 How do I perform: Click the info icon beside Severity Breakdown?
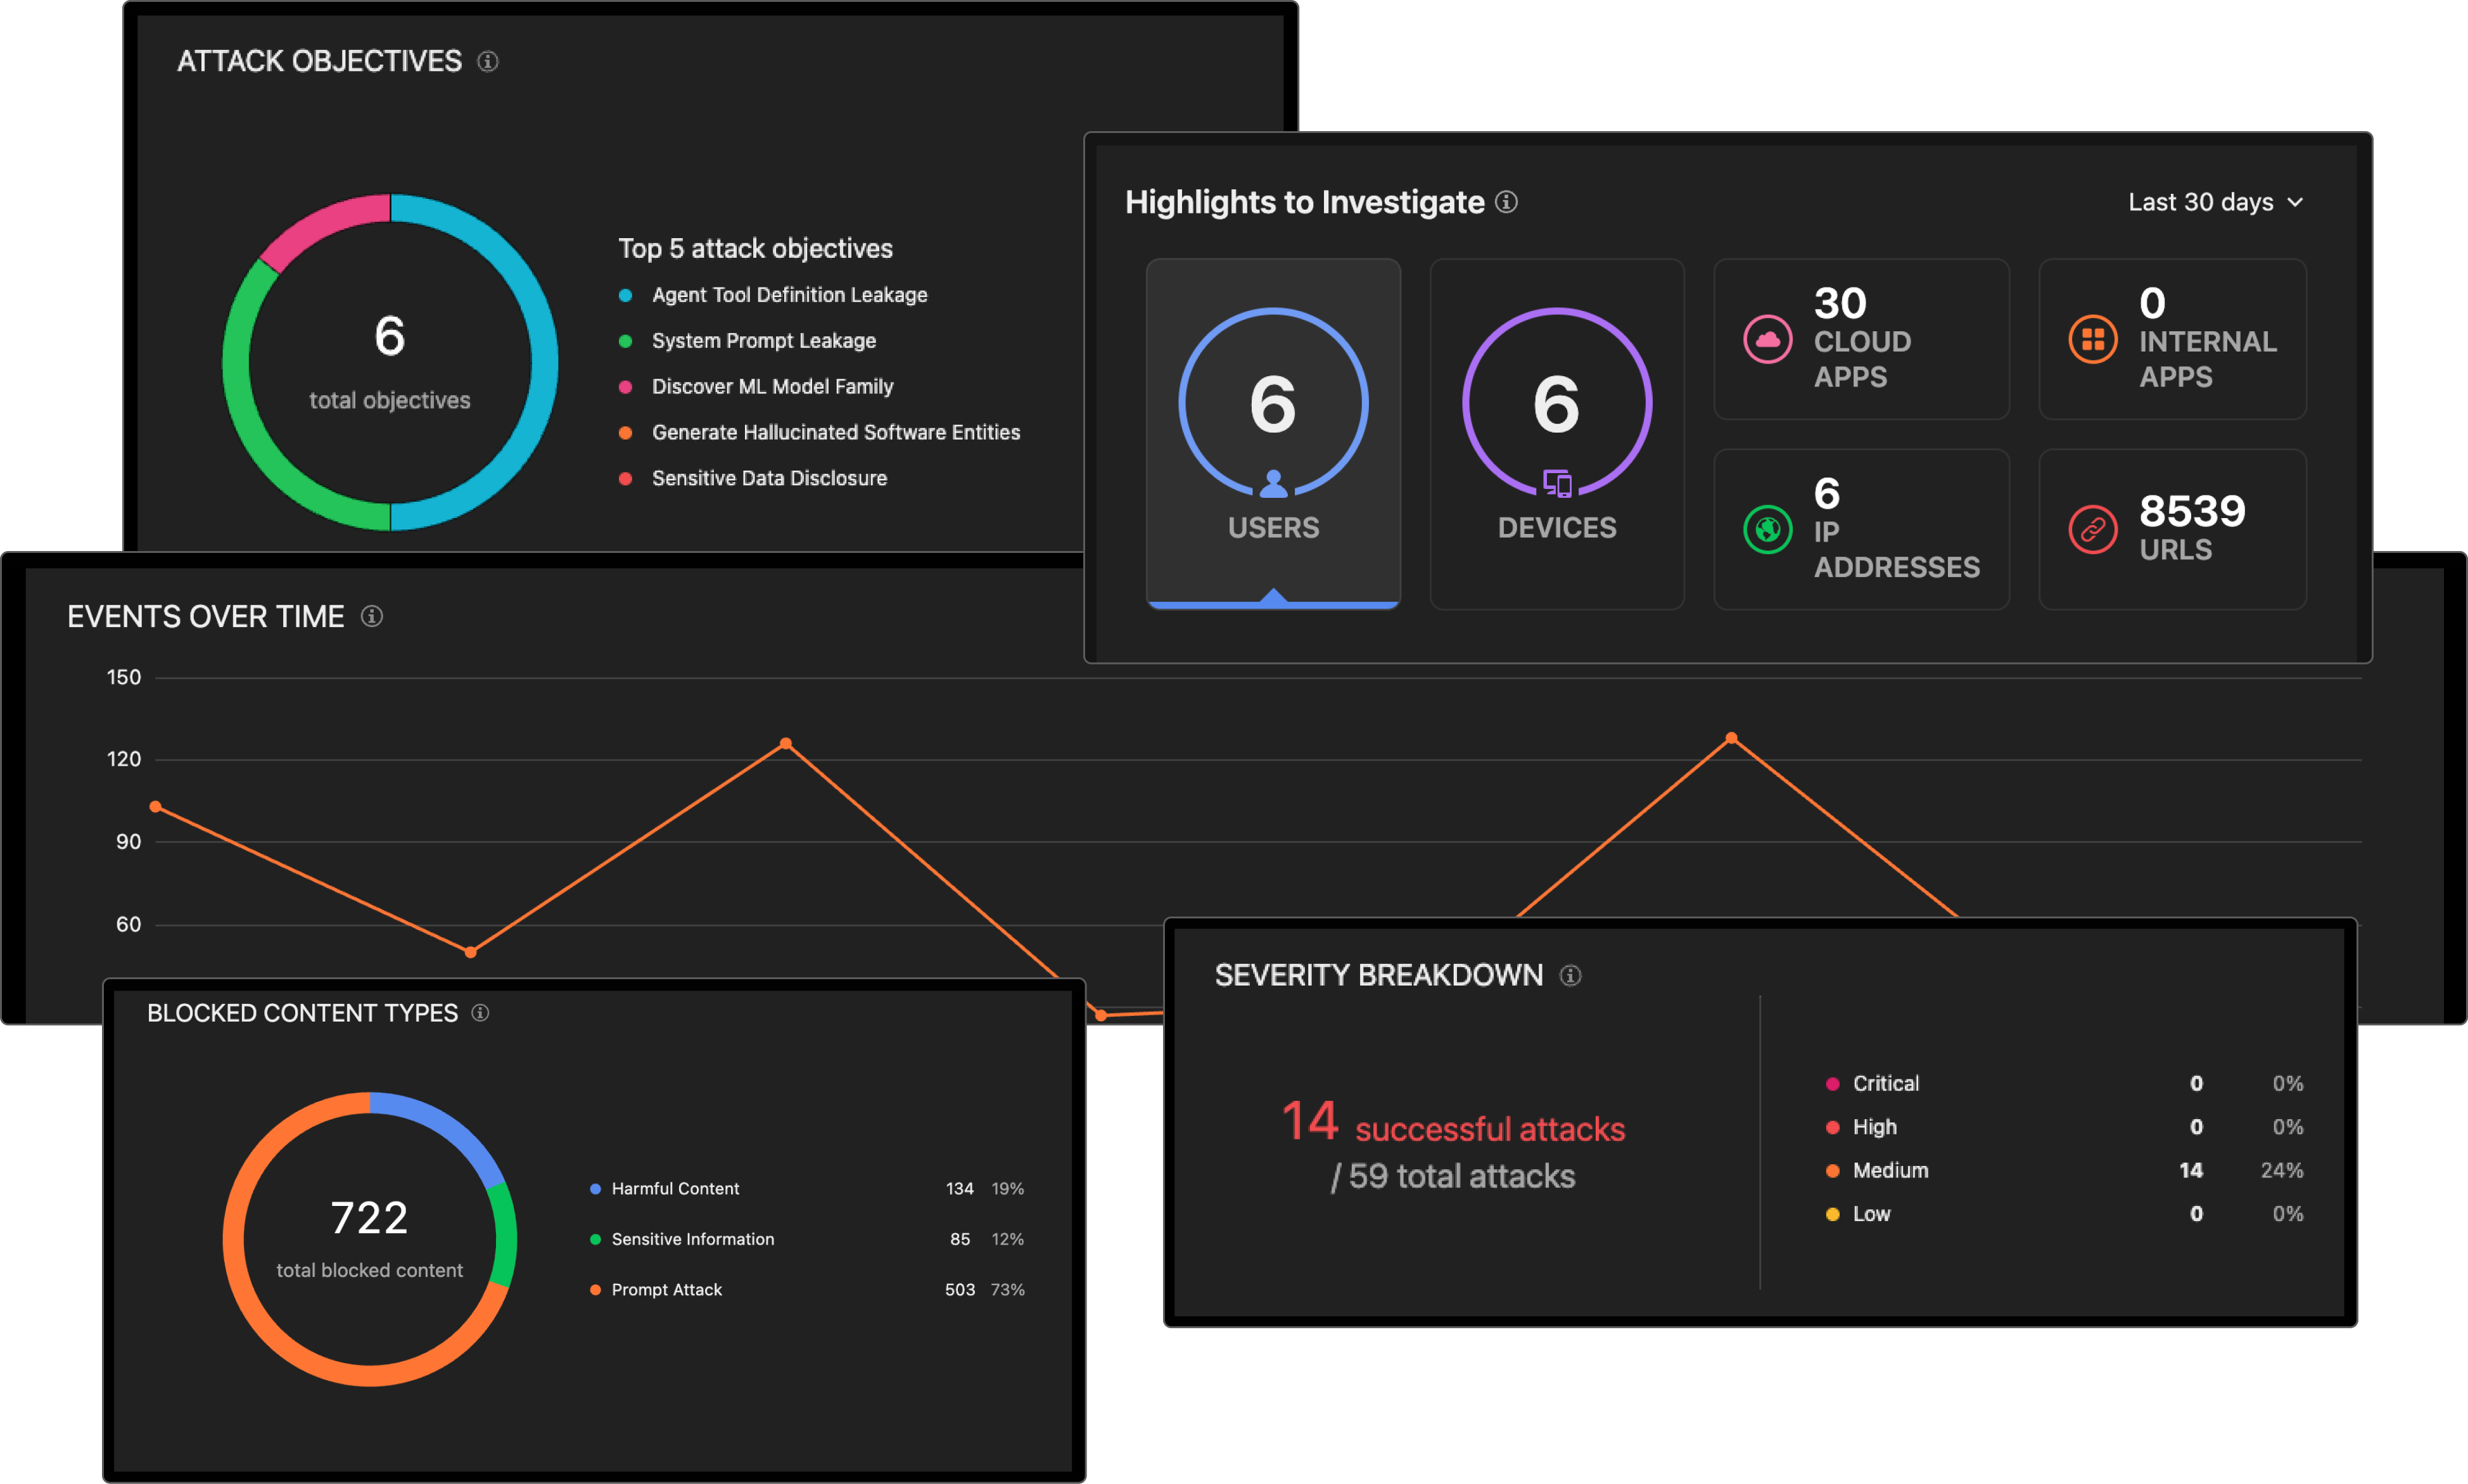(1571, 975)
